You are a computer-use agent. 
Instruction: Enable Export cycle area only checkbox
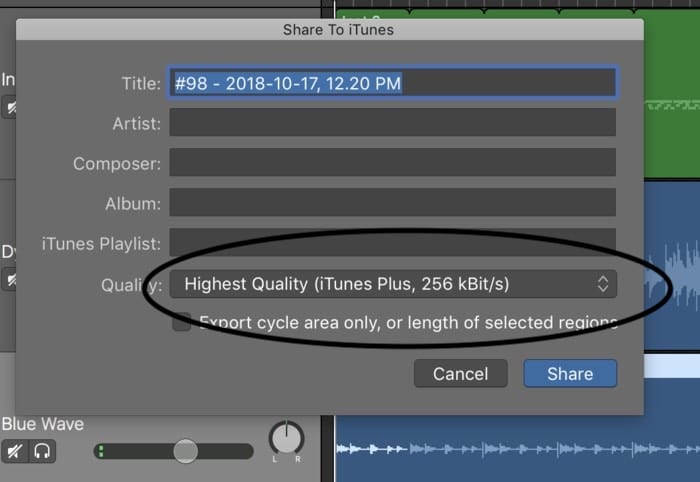(182, 322)
